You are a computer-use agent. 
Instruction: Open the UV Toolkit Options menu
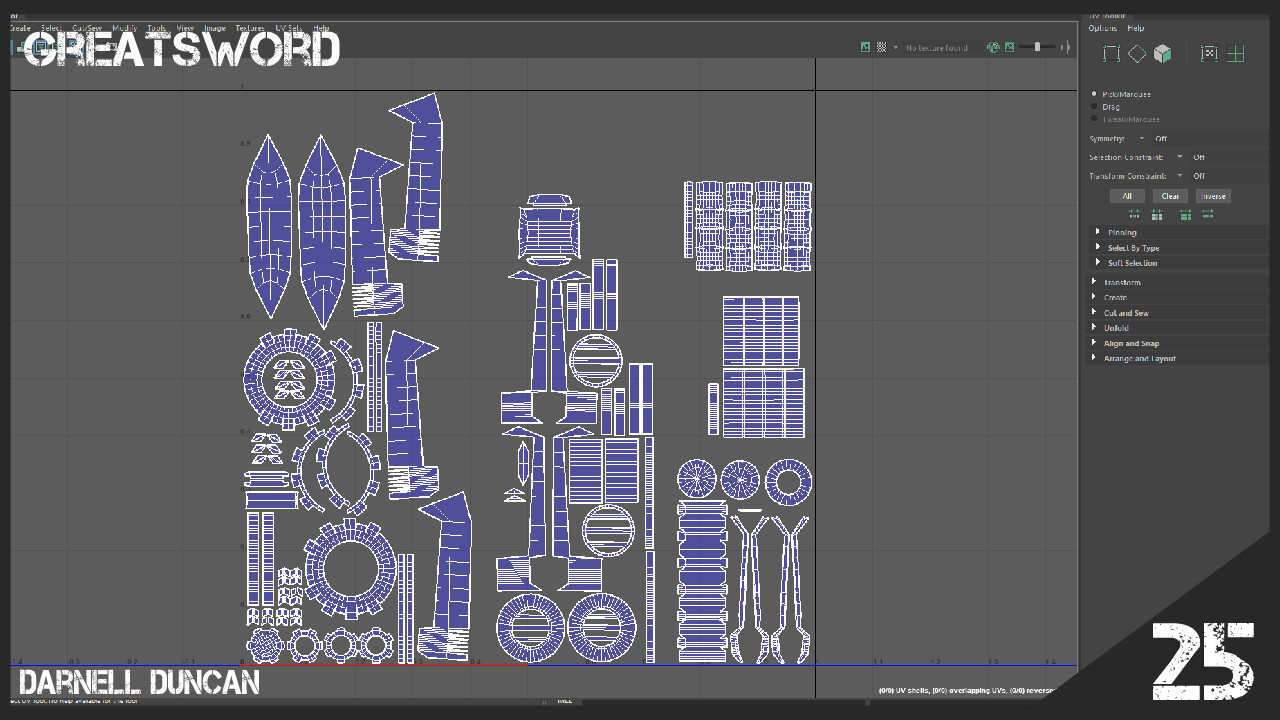pyautogui.click(x=1101, y=28)
